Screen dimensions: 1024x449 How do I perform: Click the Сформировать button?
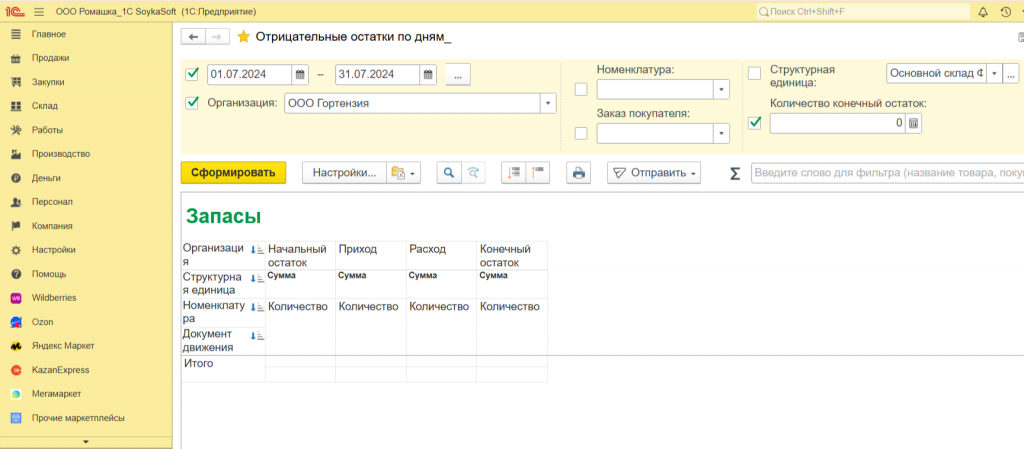pyautogui.click(x=233, y=173)
